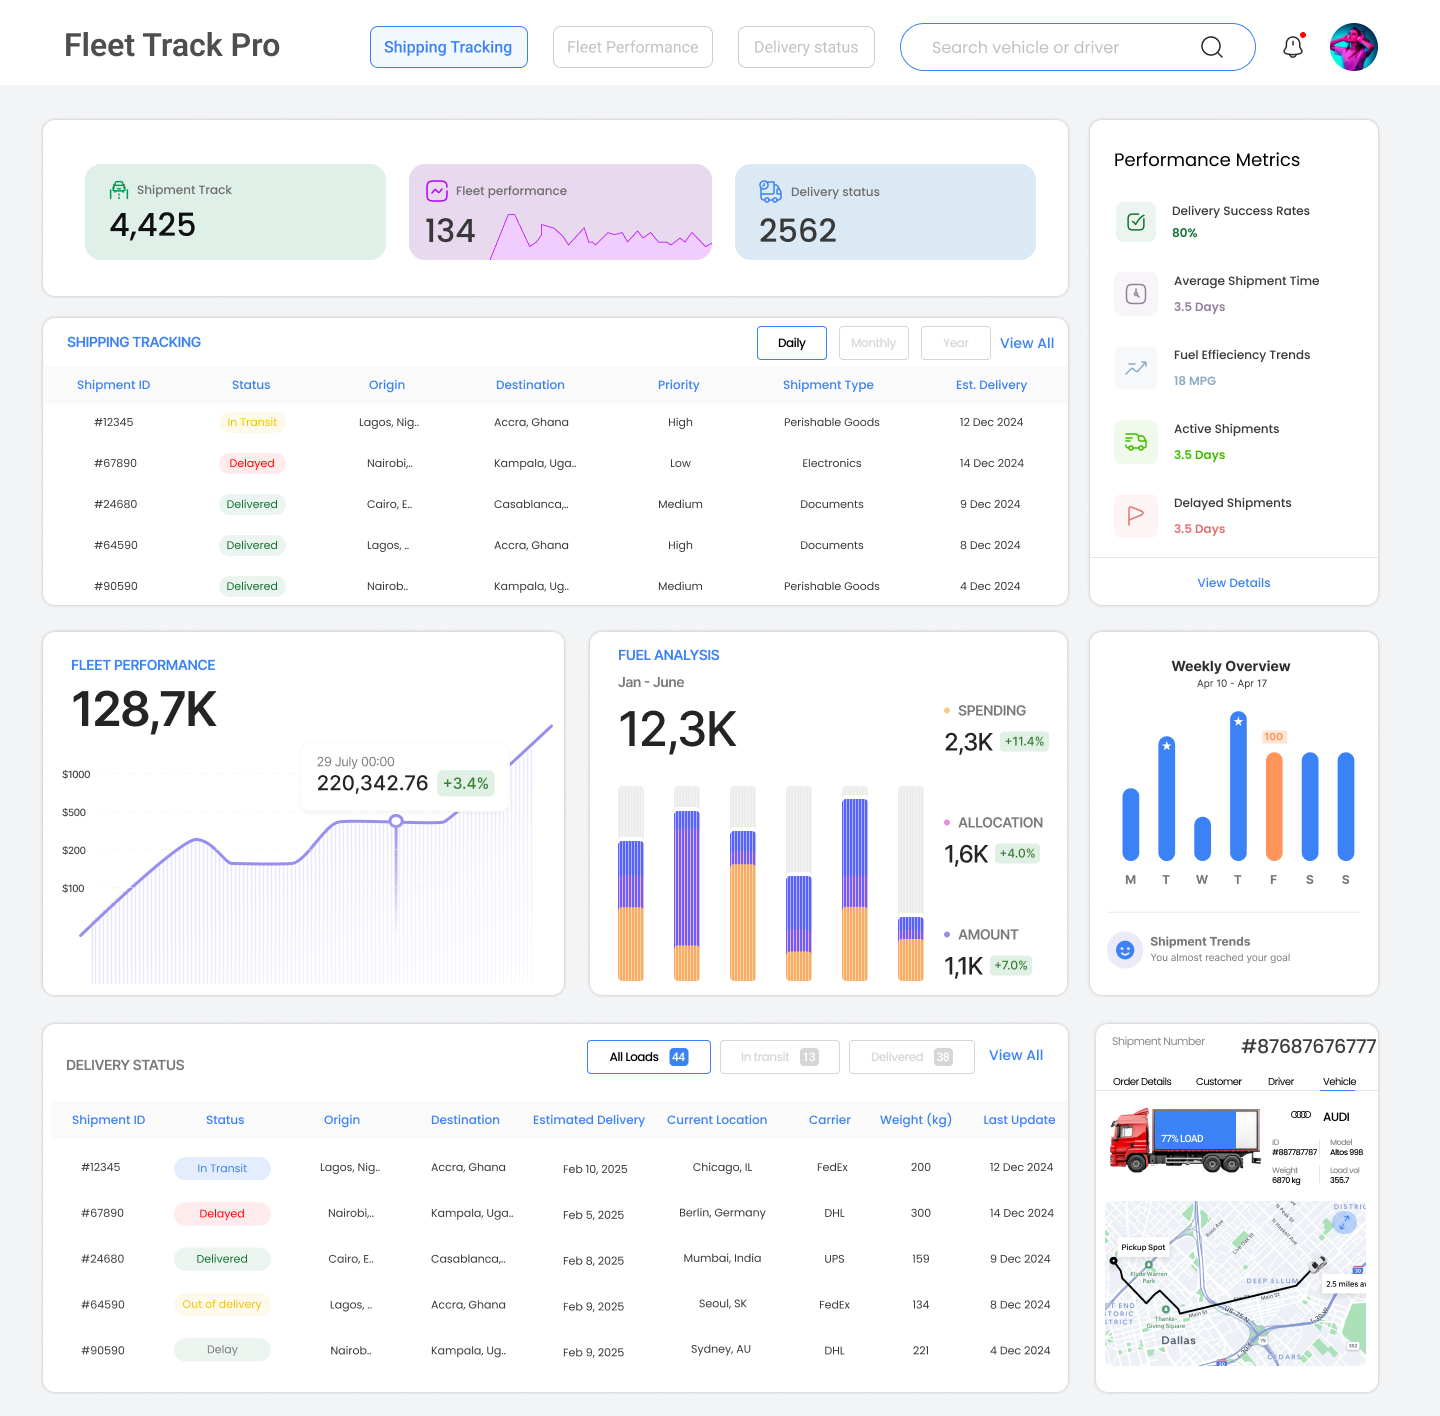Open the profile avatar menu
This screenshot has height=1416, width=1440.
click(x=1353, y=46)
